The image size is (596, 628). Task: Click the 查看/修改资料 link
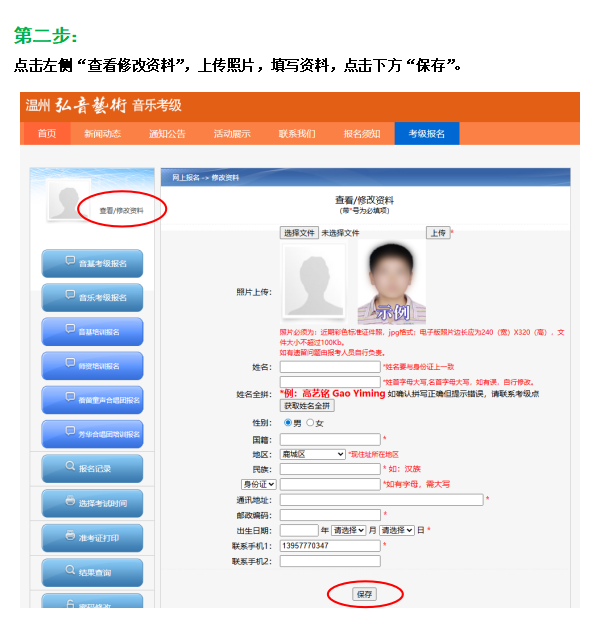(121, 210)
